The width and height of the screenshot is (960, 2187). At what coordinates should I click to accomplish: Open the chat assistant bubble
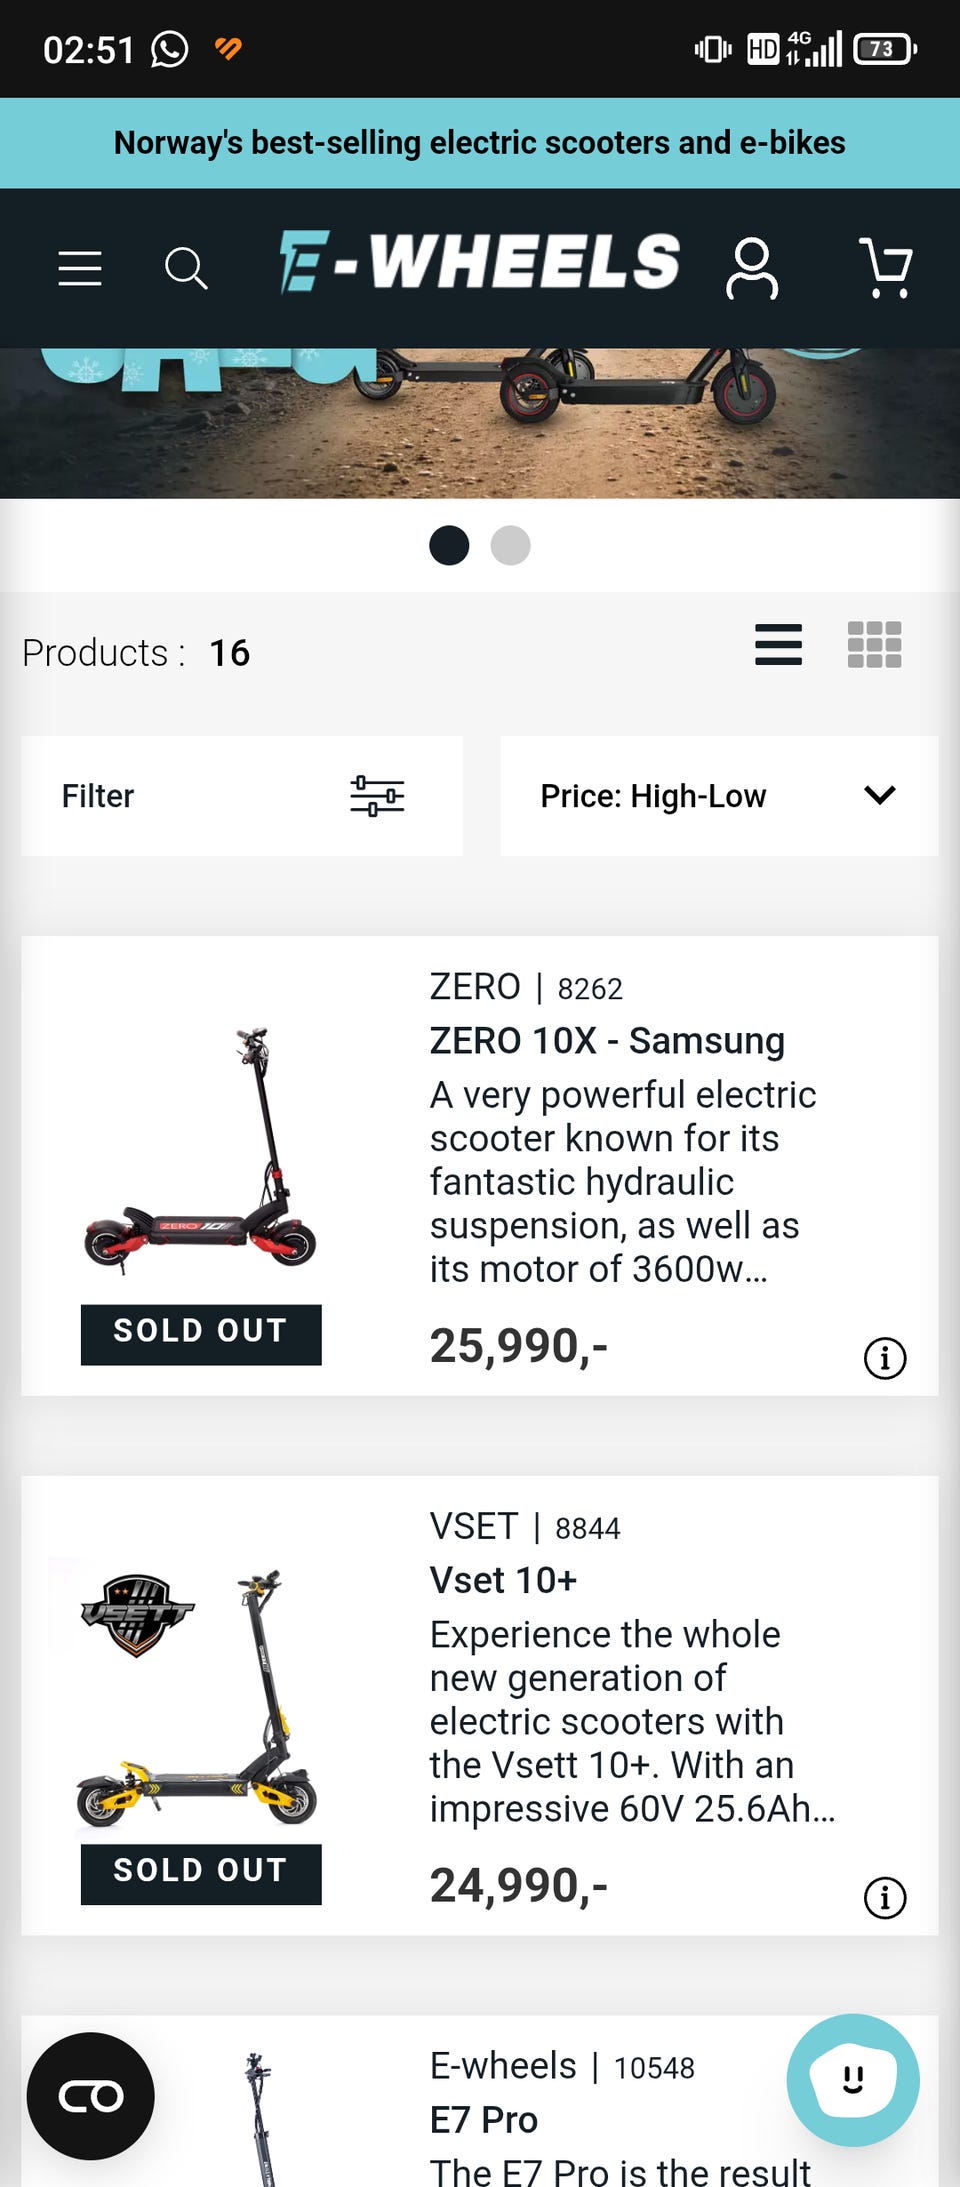(x=852, y=2079)
